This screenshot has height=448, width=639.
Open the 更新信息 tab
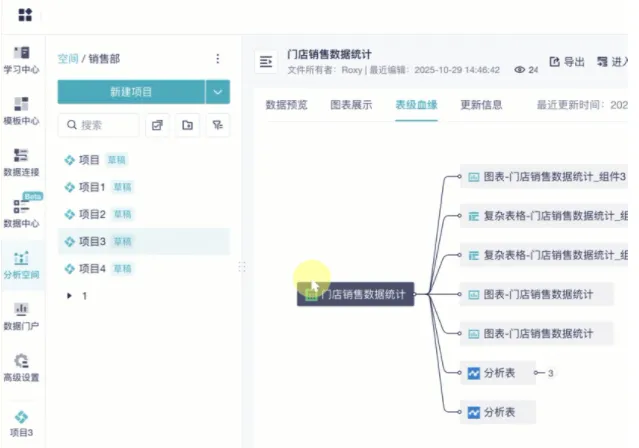point(481,104)
